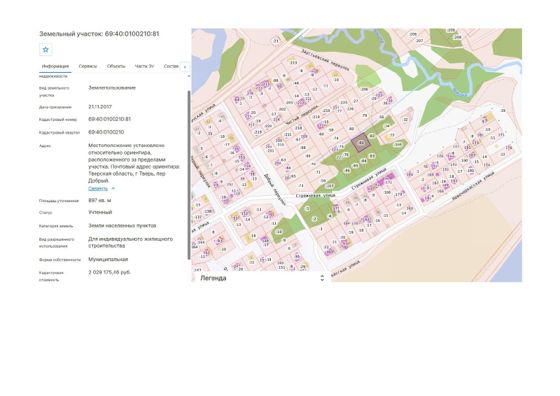Click the heading Земельный участок: 69:40:0100210:81
Image resolution: width=560 pixels, height=396 pixels.
tap(99, 34)
